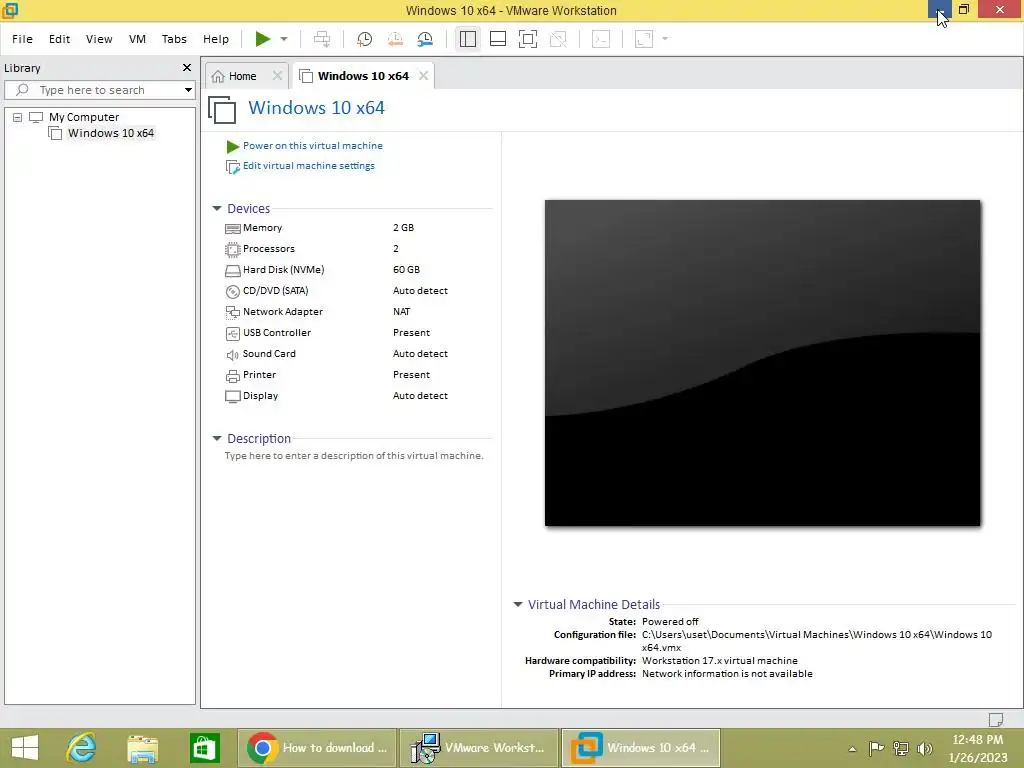
Task: Close the Library panel
Action: point(187,68)
